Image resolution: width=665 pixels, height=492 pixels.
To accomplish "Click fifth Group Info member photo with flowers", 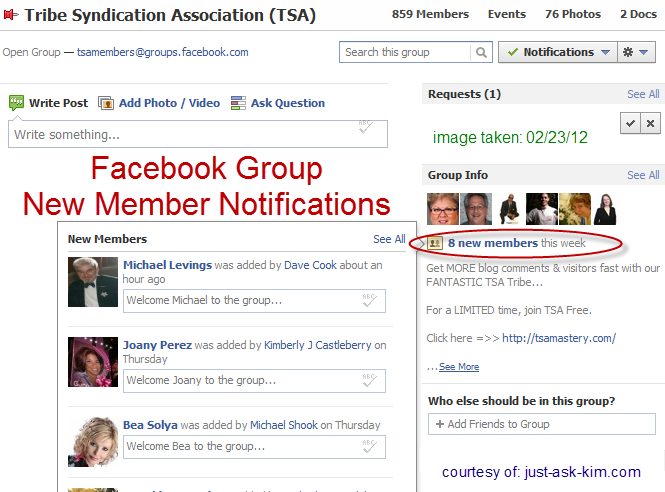I will click(575, 209).
